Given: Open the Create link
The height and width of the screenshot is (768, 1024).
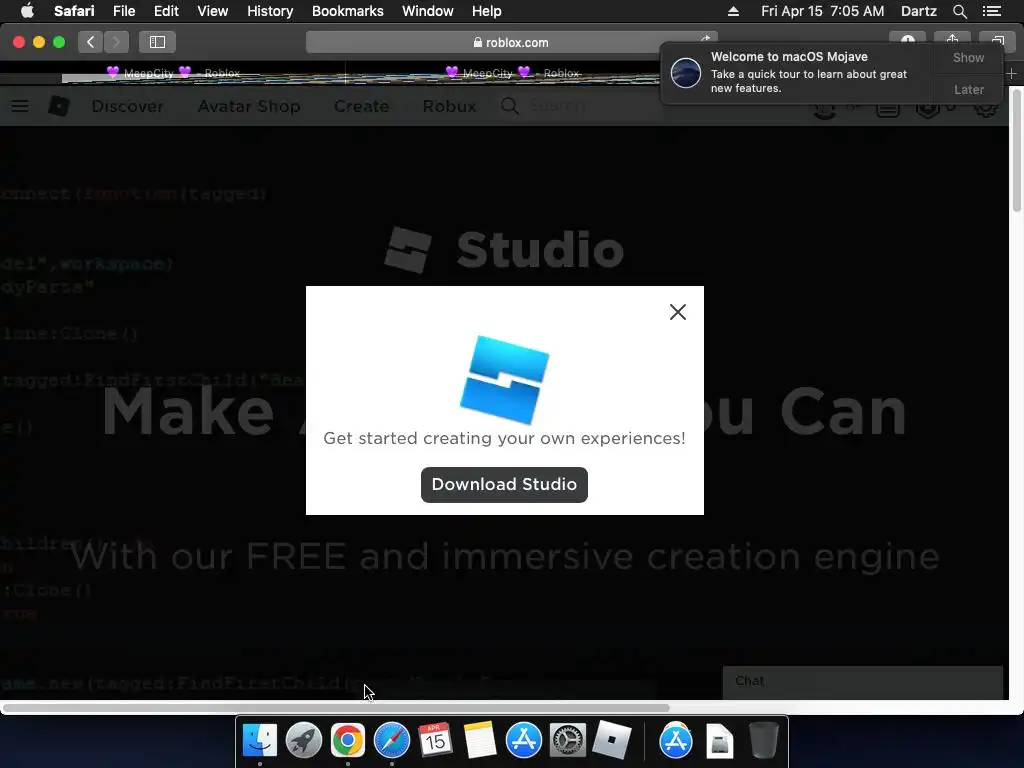Looking at the screenshot, I should (361, 106).
